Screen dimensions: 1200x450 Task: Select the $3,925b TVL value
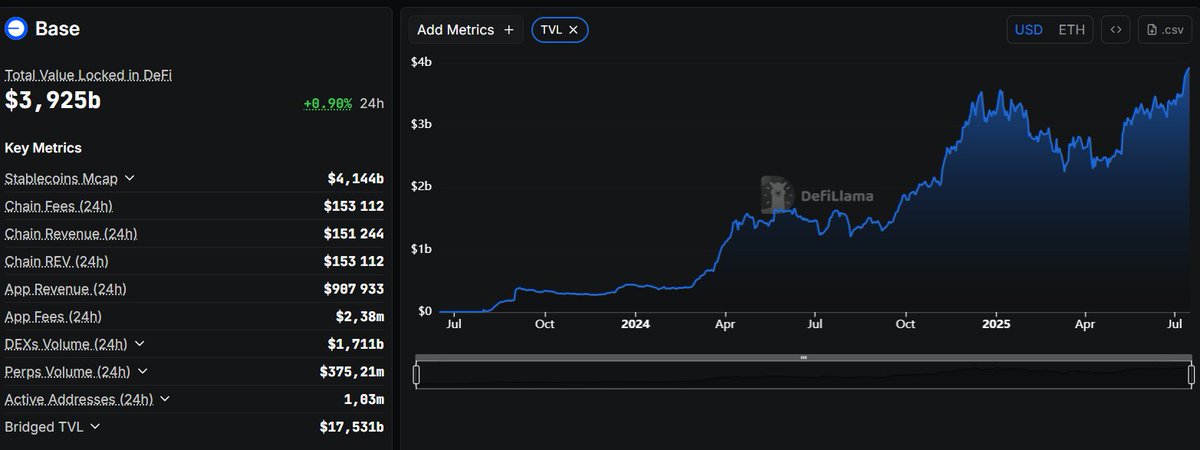click(x=53, y=100)
